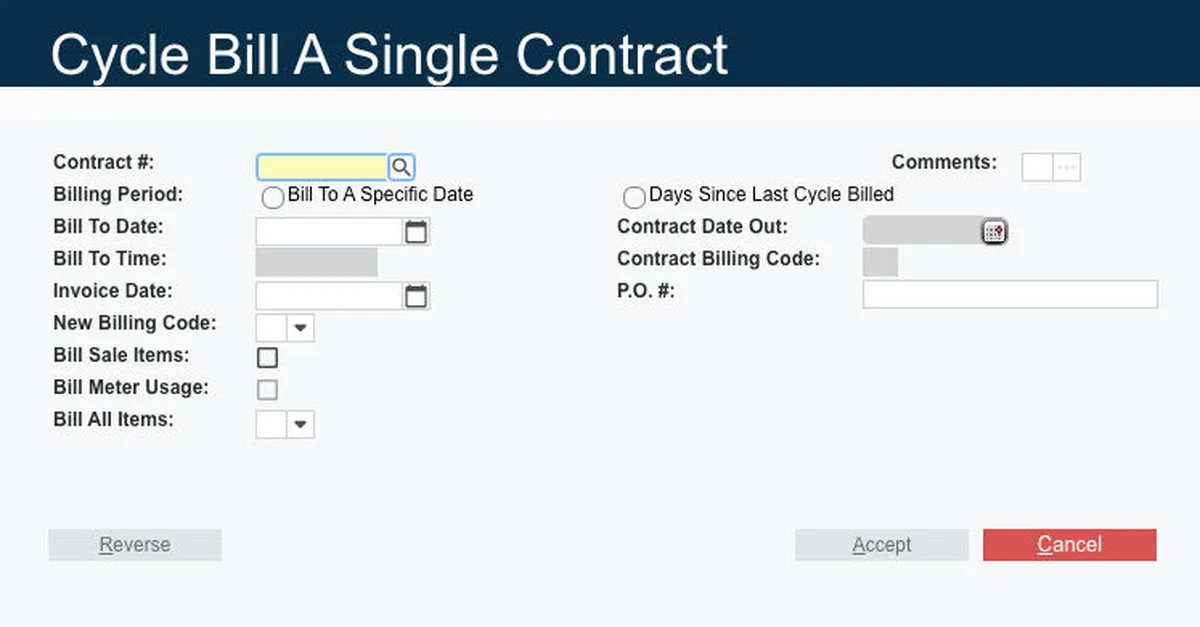
Task: Click the Bill To Time field
Action: click(316, 262)
